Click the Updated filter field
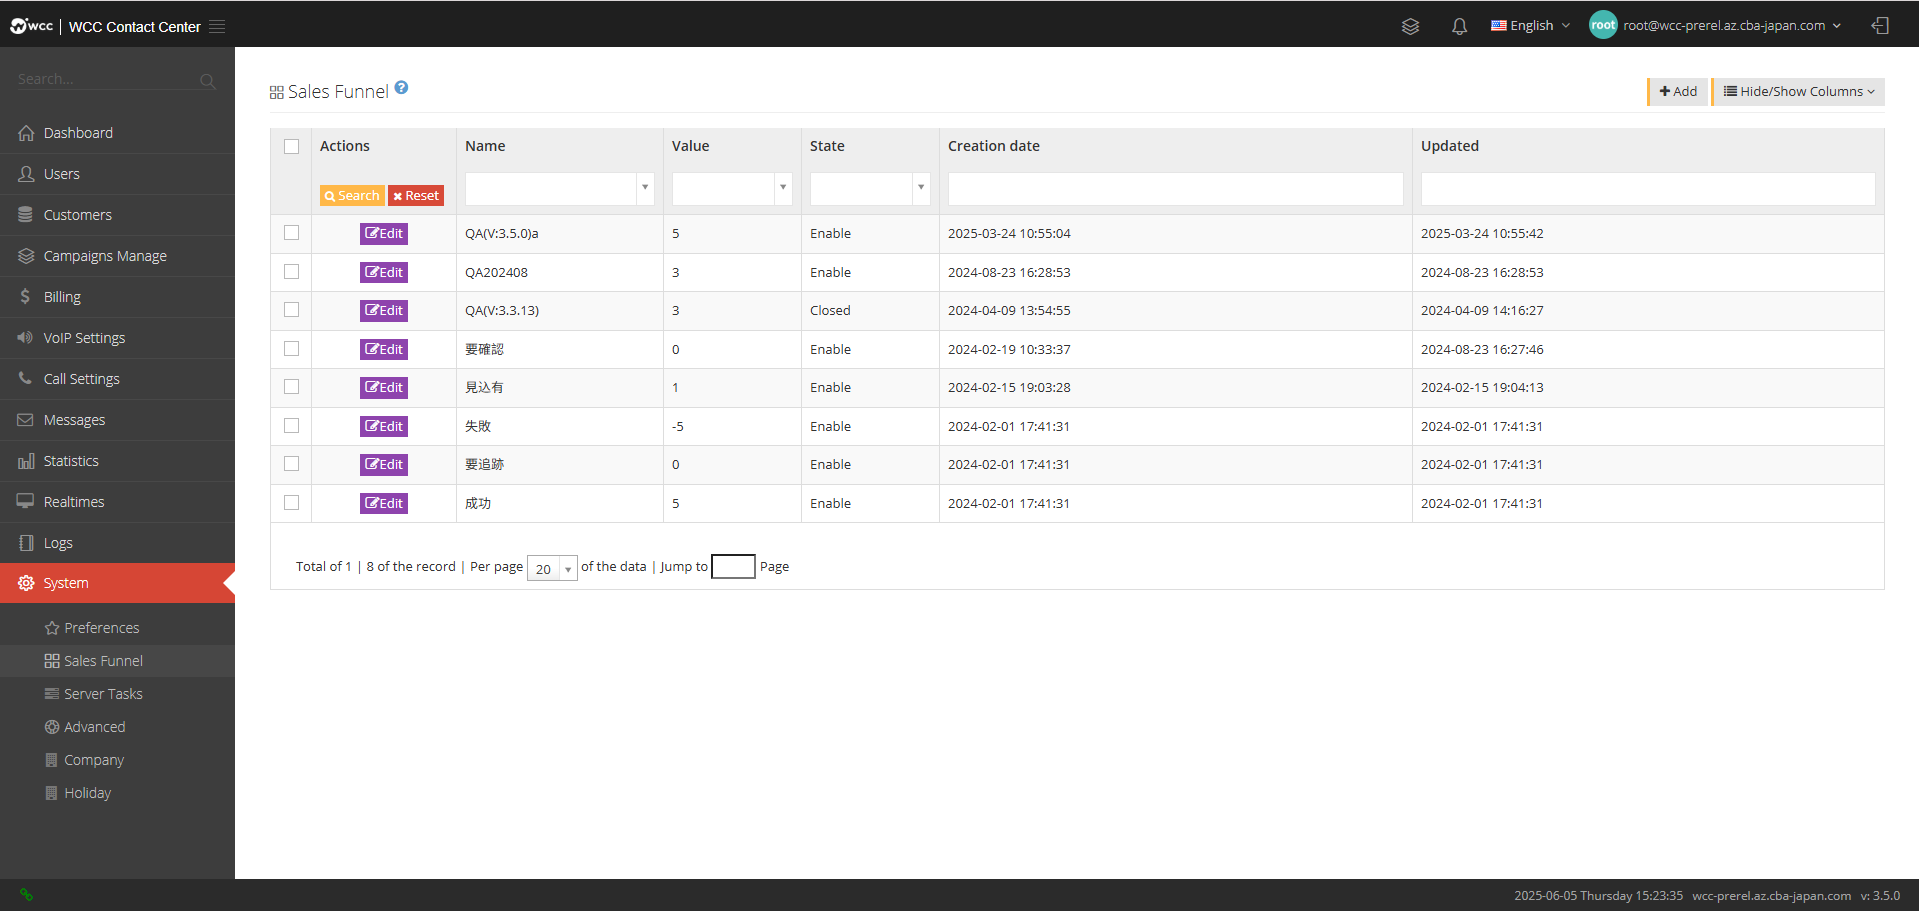 coord(1648,189)
